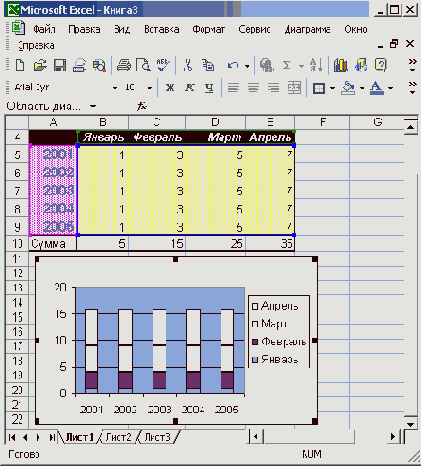
Task: Toggle bold formatting with the Ж button
Action: [170, 87]
